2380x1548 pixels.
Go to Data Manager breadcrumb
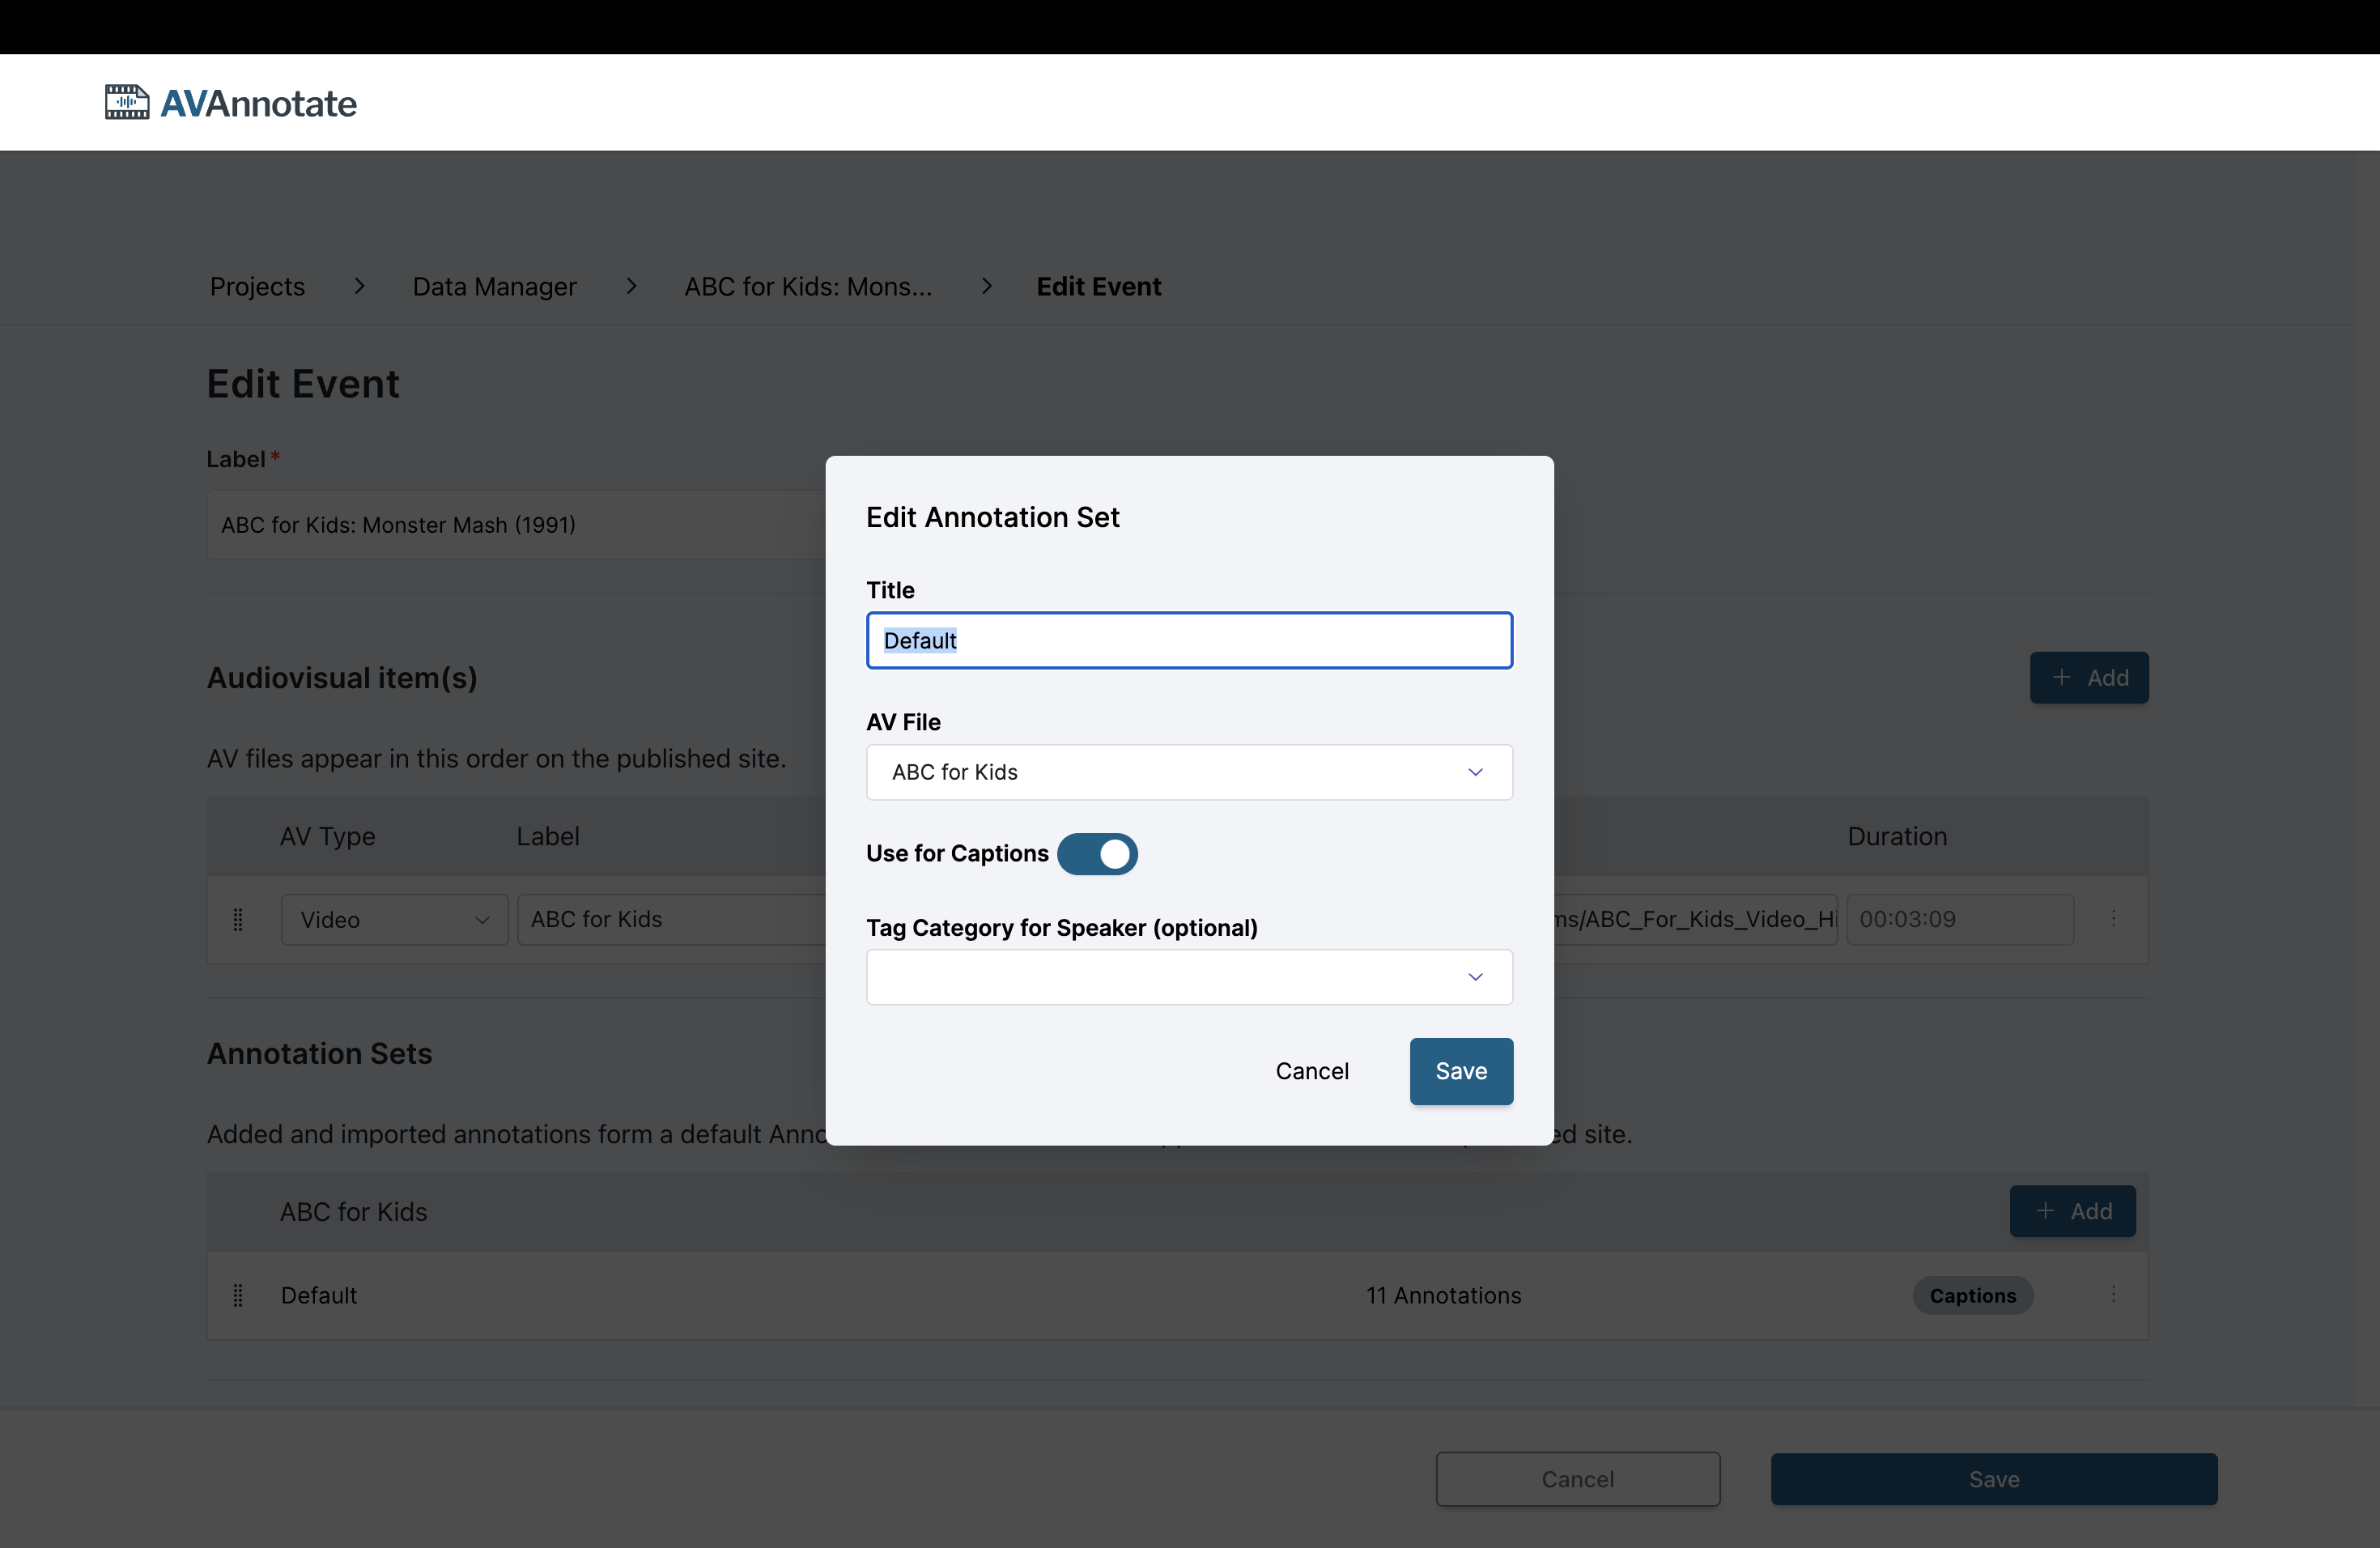(494, 286)
